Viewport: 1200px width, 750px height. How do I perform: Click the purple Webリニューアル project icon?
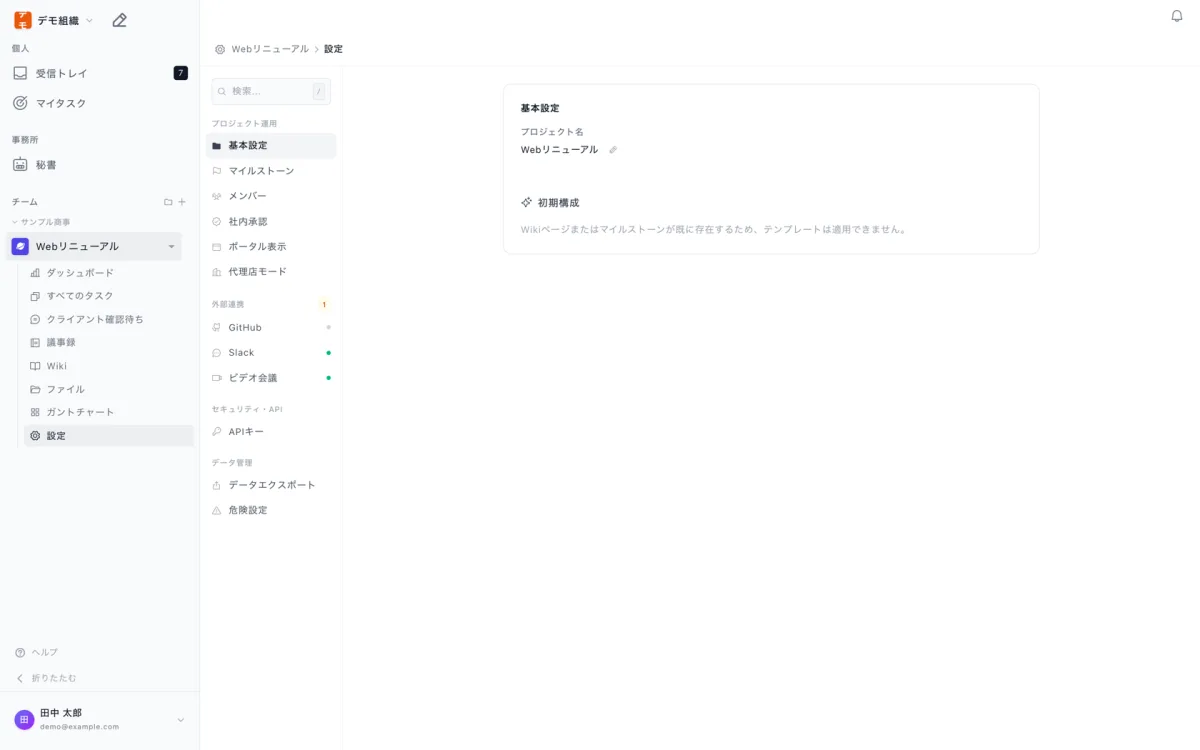point(20,246)
